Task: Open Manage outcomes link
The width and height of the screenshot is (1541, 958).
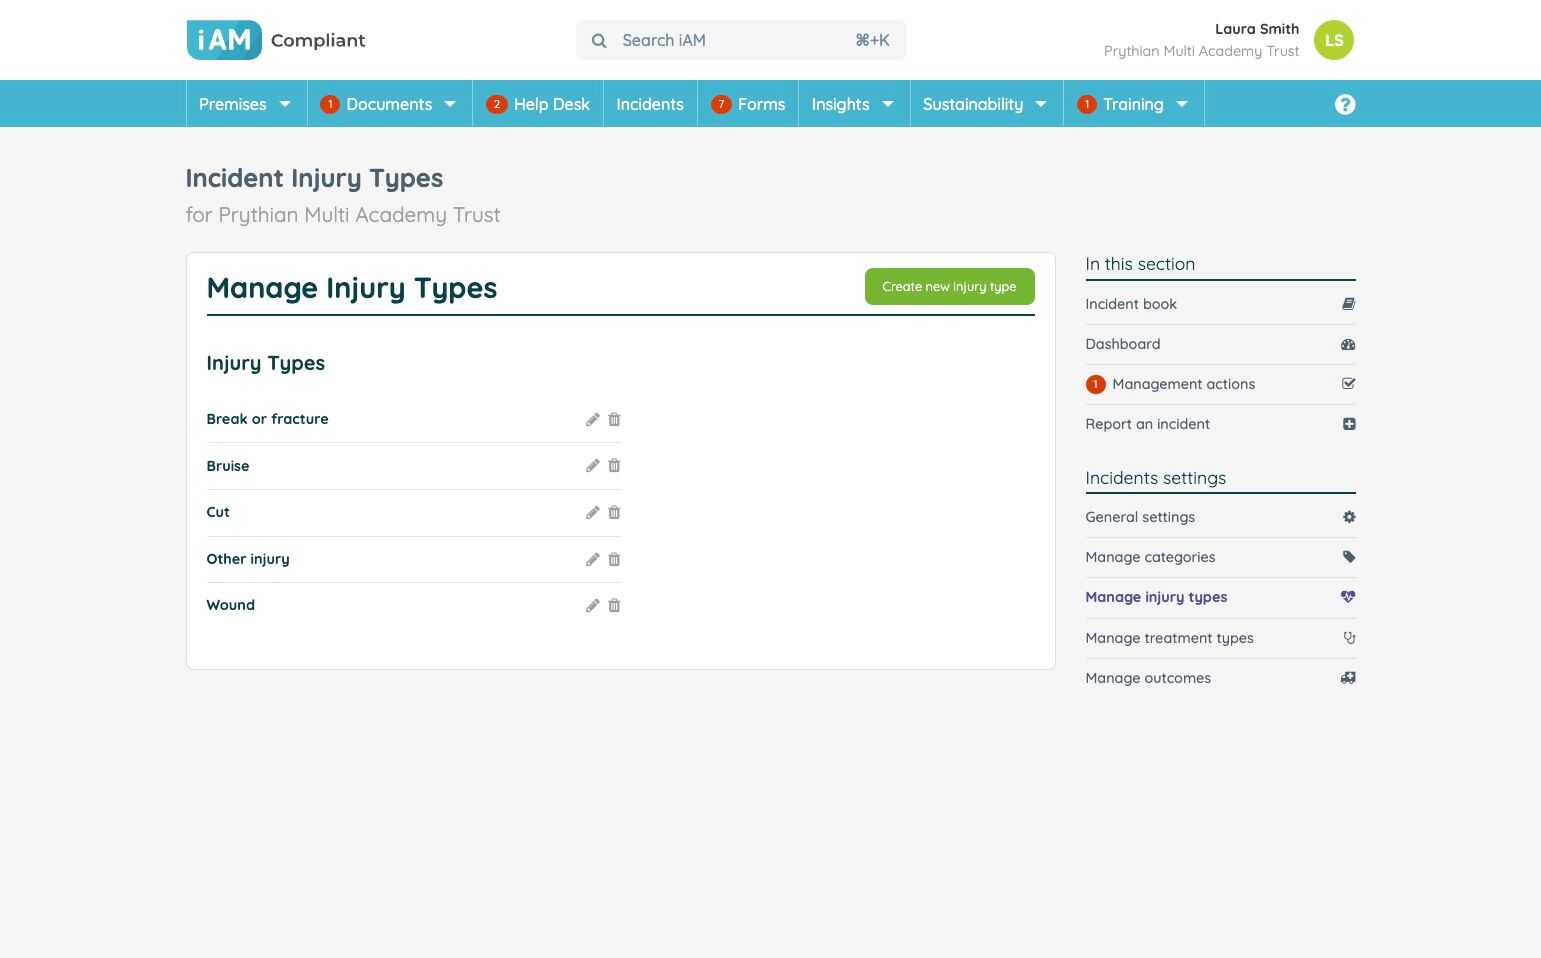Action: [x=1148, y=678]
